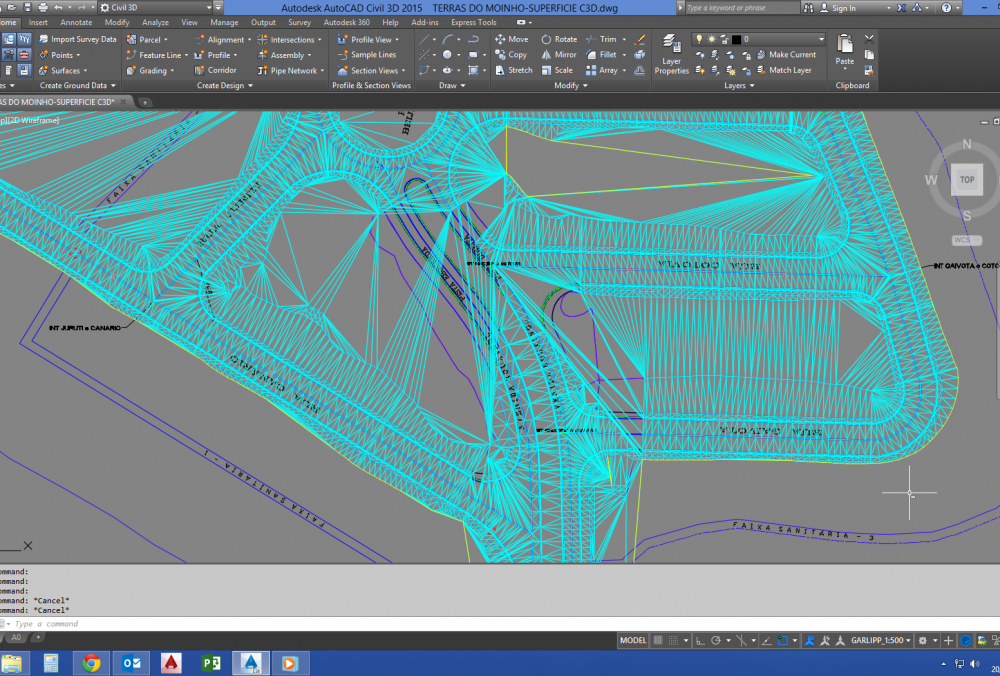
Task: Select the Sample Lines tool
Action: pos(367,55)
